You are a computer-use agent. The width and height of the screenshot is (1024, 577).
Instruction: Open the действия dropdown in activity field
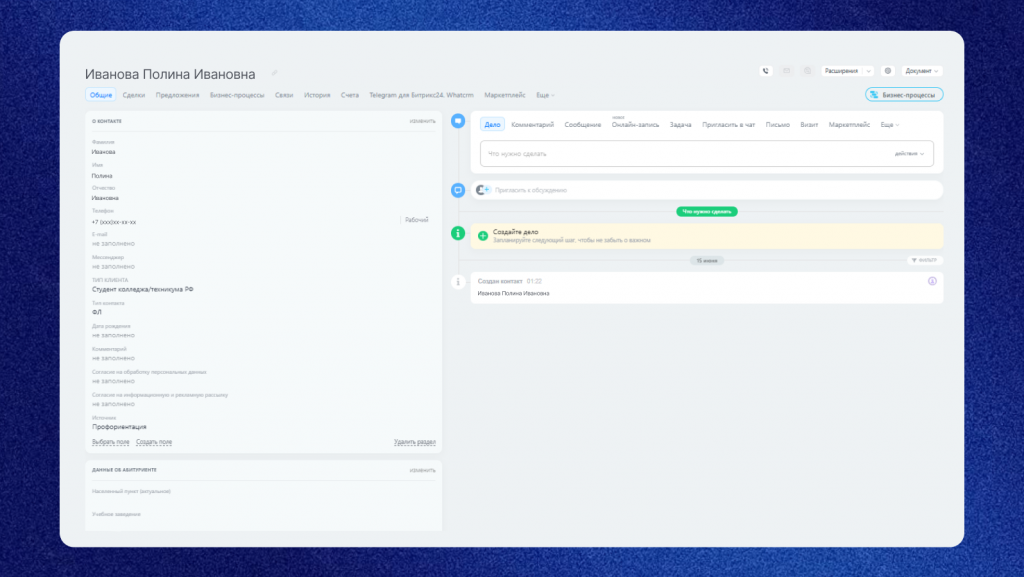pyautogui.click(x=909, y=153)
